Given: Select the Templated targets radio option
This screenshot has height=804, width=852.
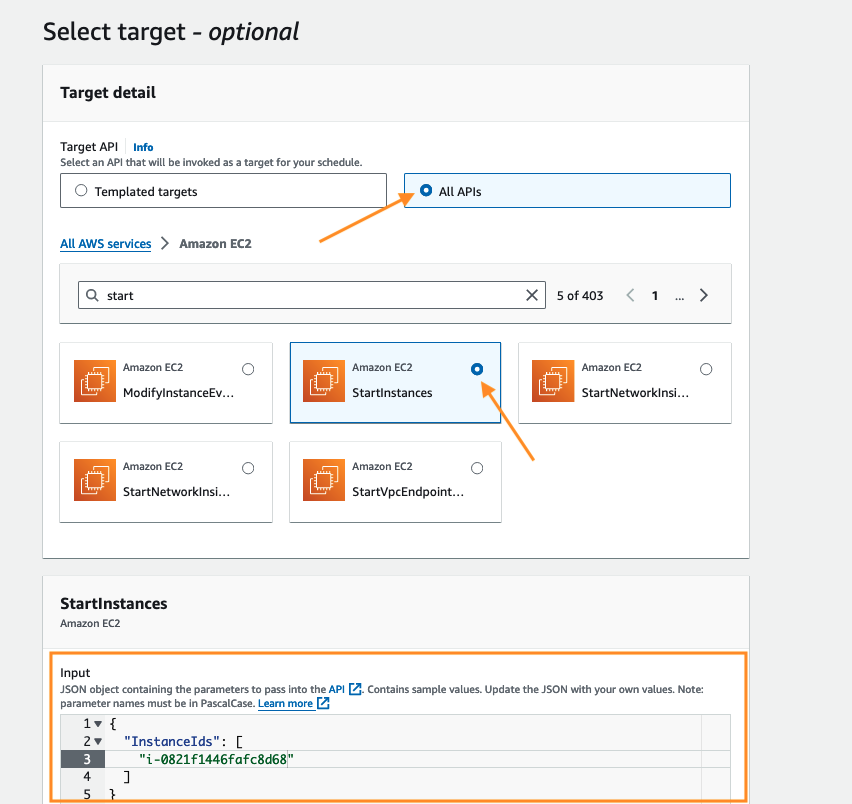Looking at the screenshot, I should pos(81,190).
